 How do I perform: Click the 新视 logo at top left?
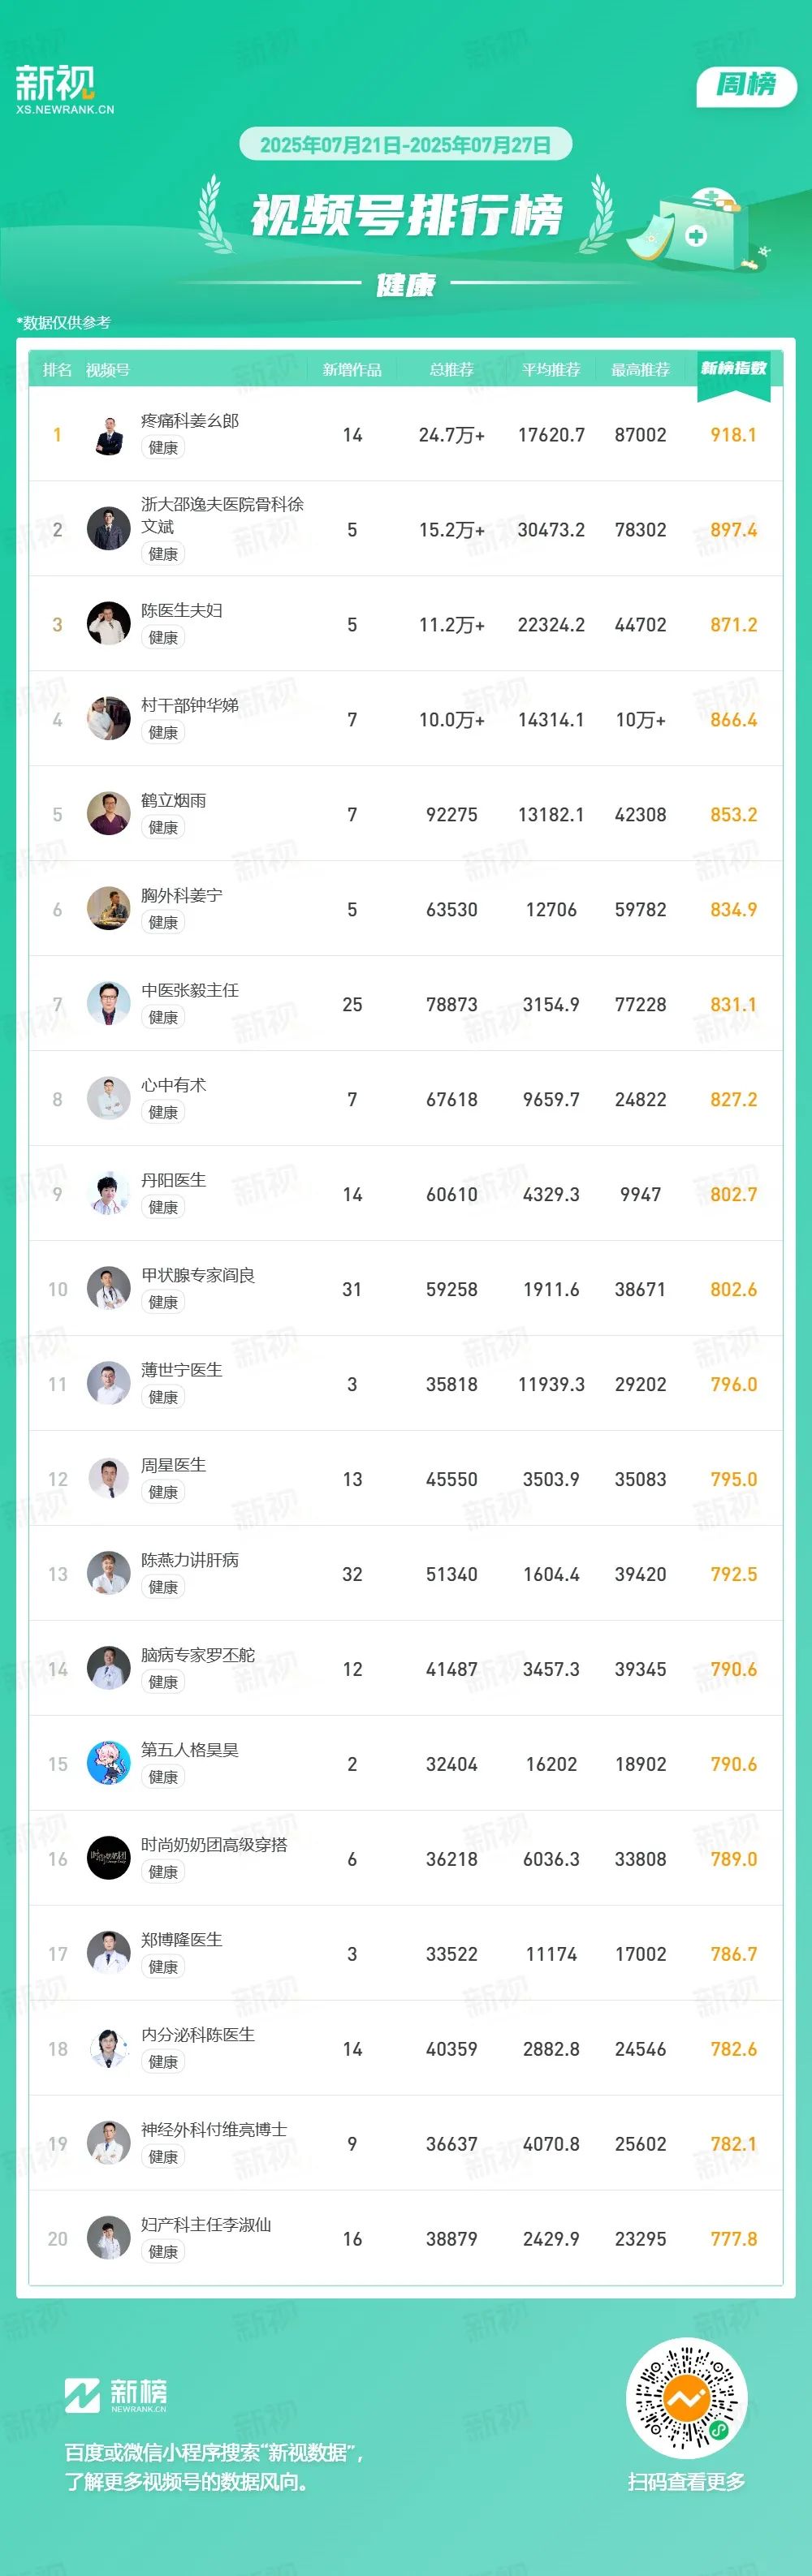point(64,90)
